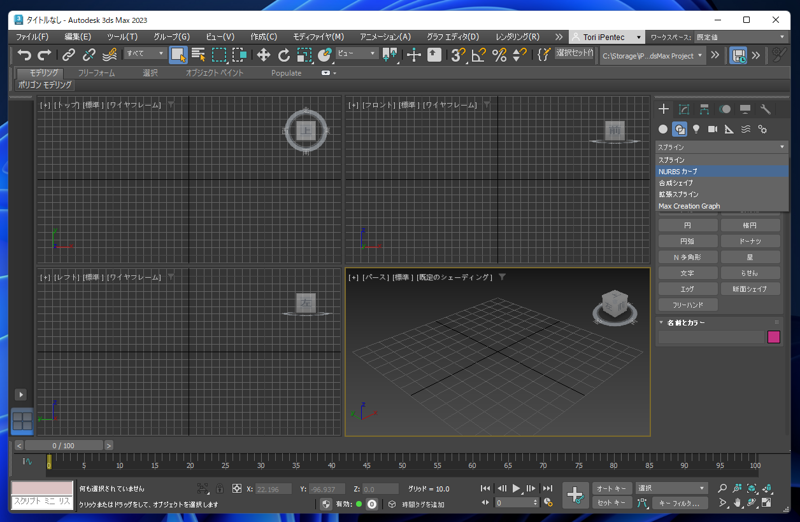
Task: Click the ドーナツ shape button
Action: pos(750,241)
